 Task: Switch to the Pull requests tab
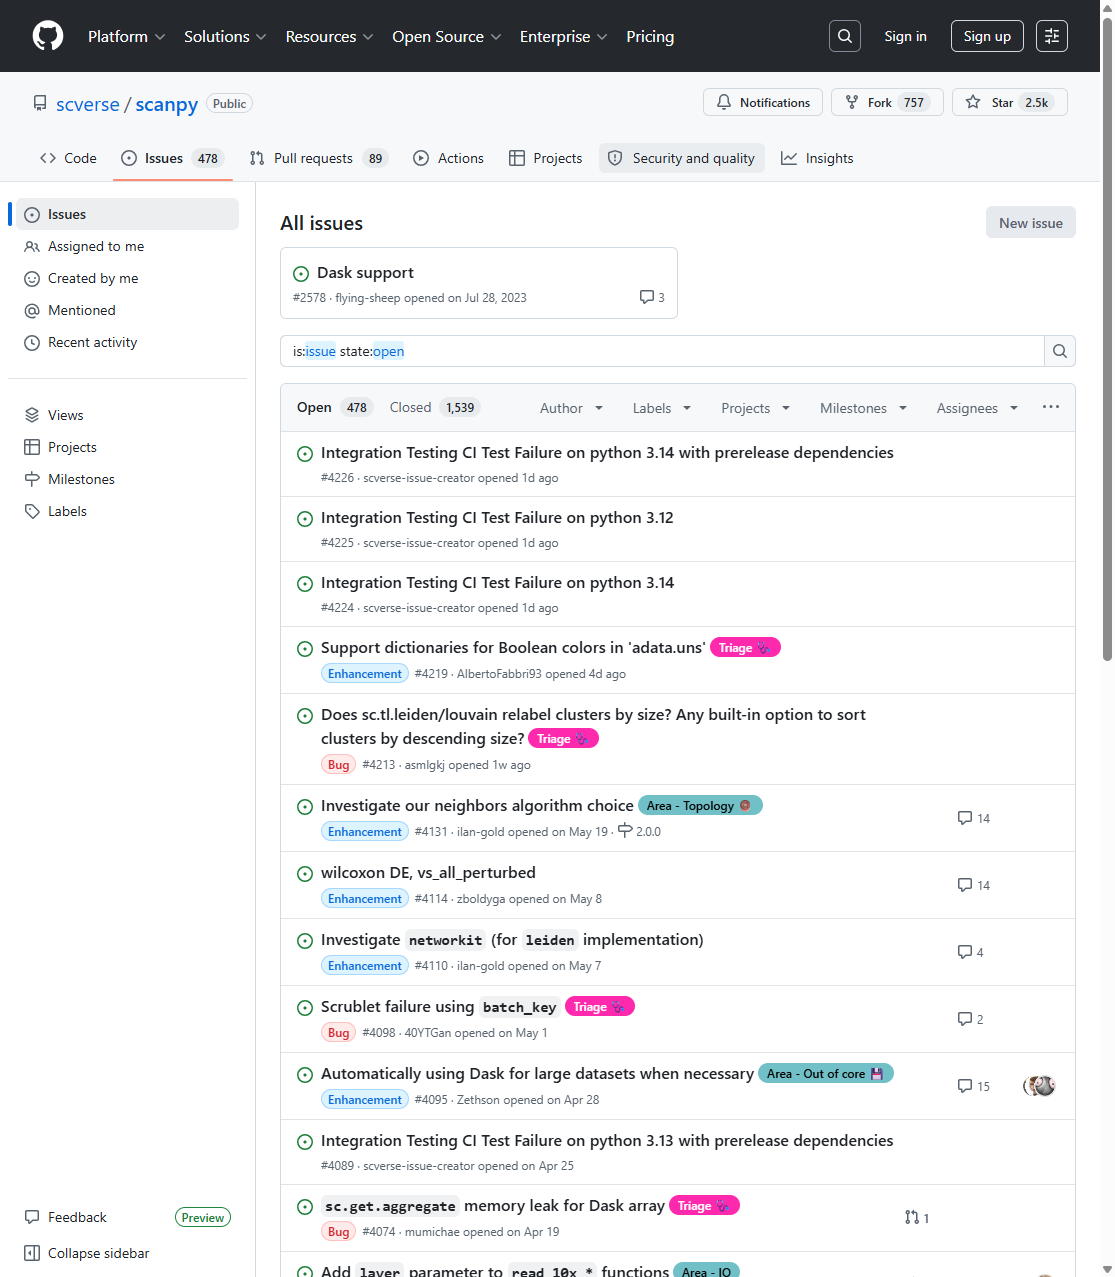click(x=318, y=158)
